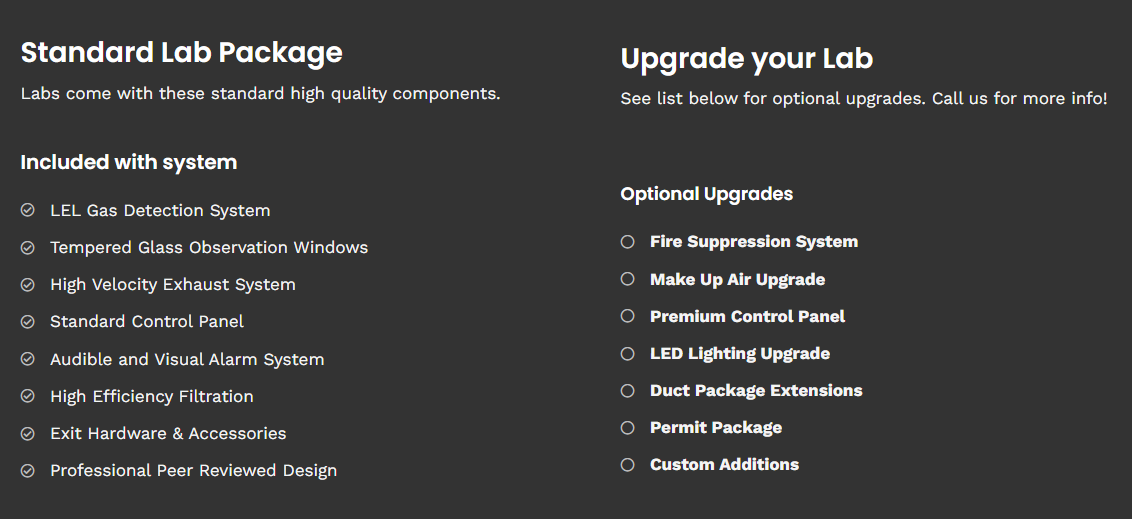Click checkmark icon beside Tempered Glass Observation Windows
The height and width of the screenshot is (519, 1132).
[x=28, y=247]
